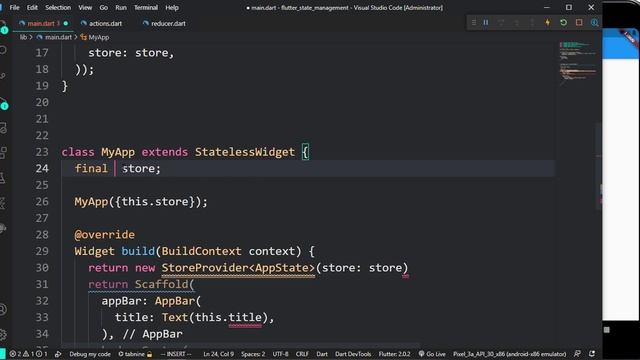Open the File menu

(x=14, y=7)
